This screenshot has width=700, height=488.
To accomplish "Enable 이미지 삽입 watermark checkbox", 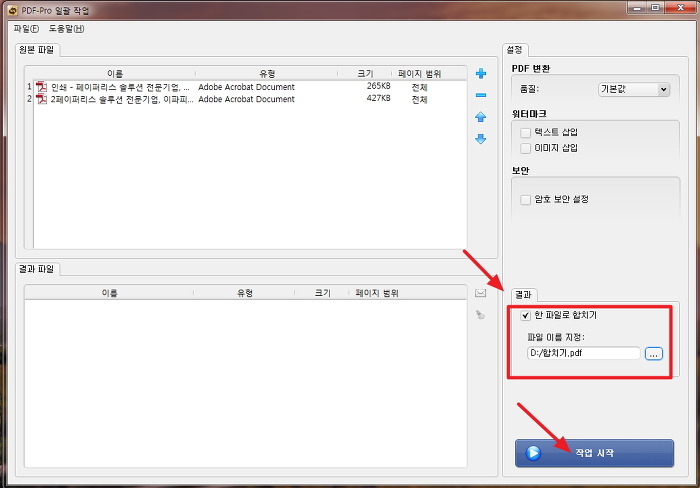I will pyautogui.click(x=525, y=148).
